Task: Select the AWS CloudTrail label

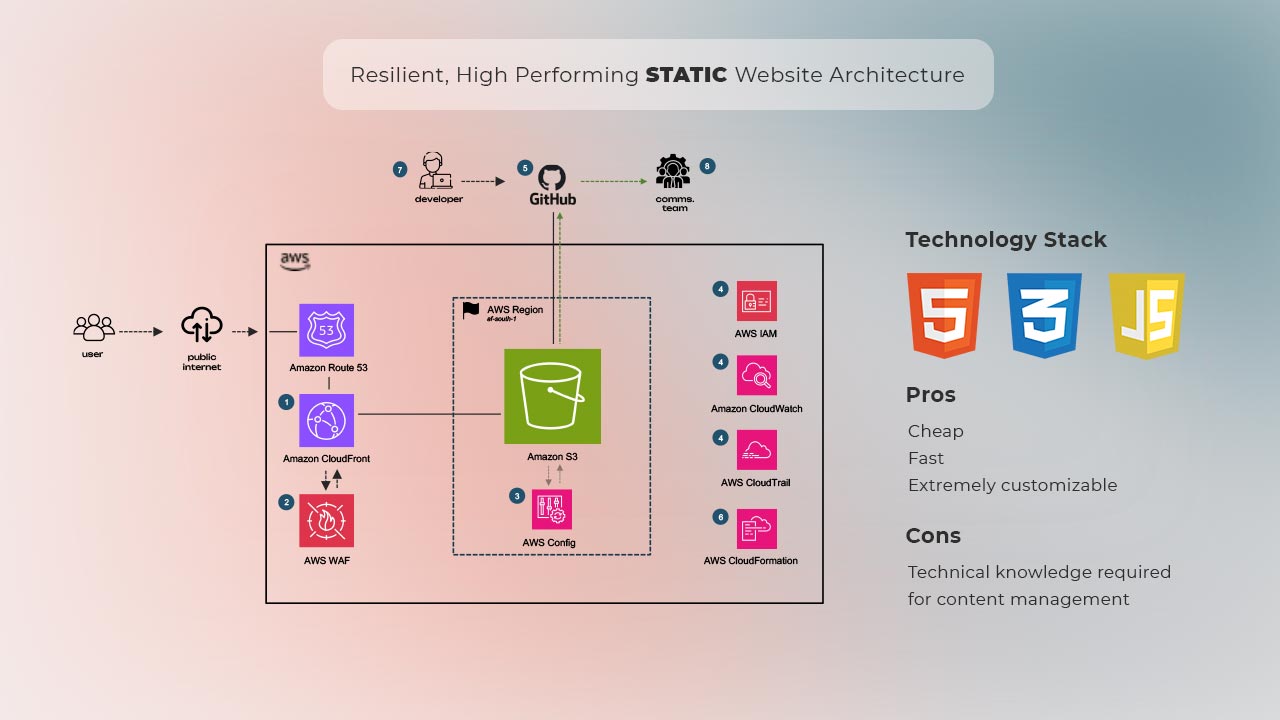Action: (756, 483)
